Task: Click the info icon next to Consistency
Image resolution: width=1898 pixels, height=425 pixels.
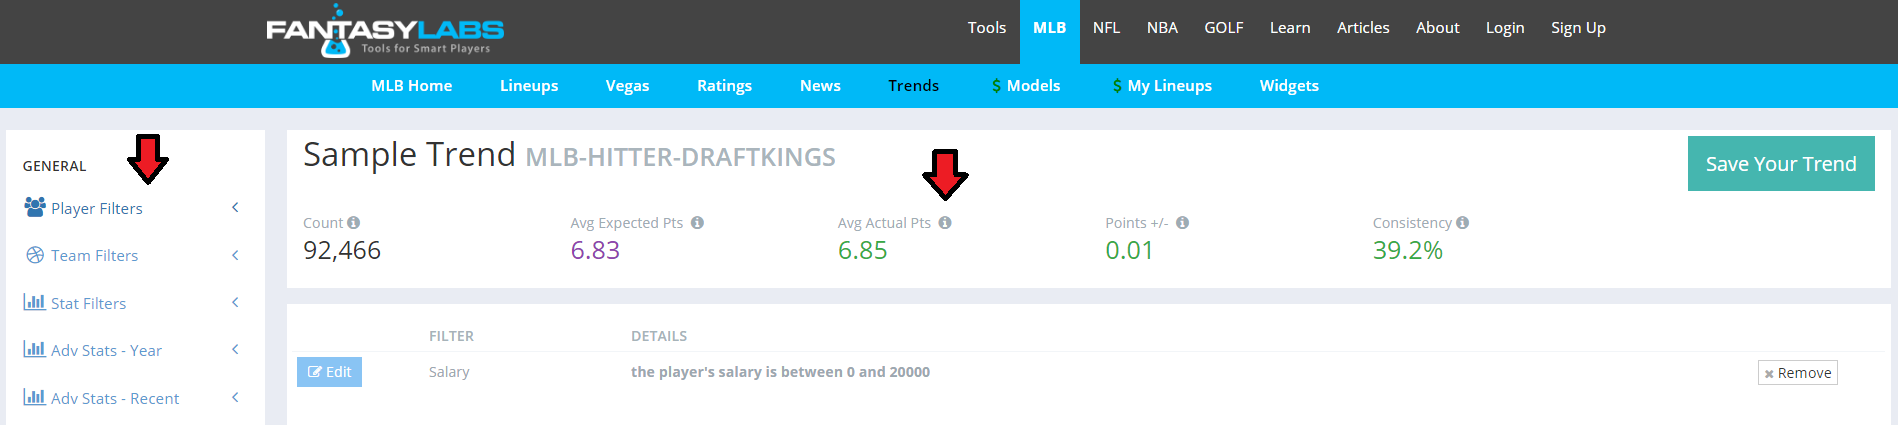Action: 1462,223
